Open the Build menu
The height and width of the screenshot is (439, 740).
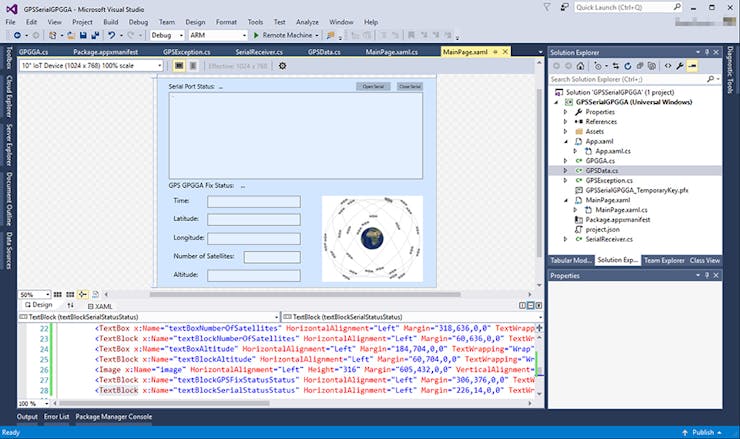point(111,22)
